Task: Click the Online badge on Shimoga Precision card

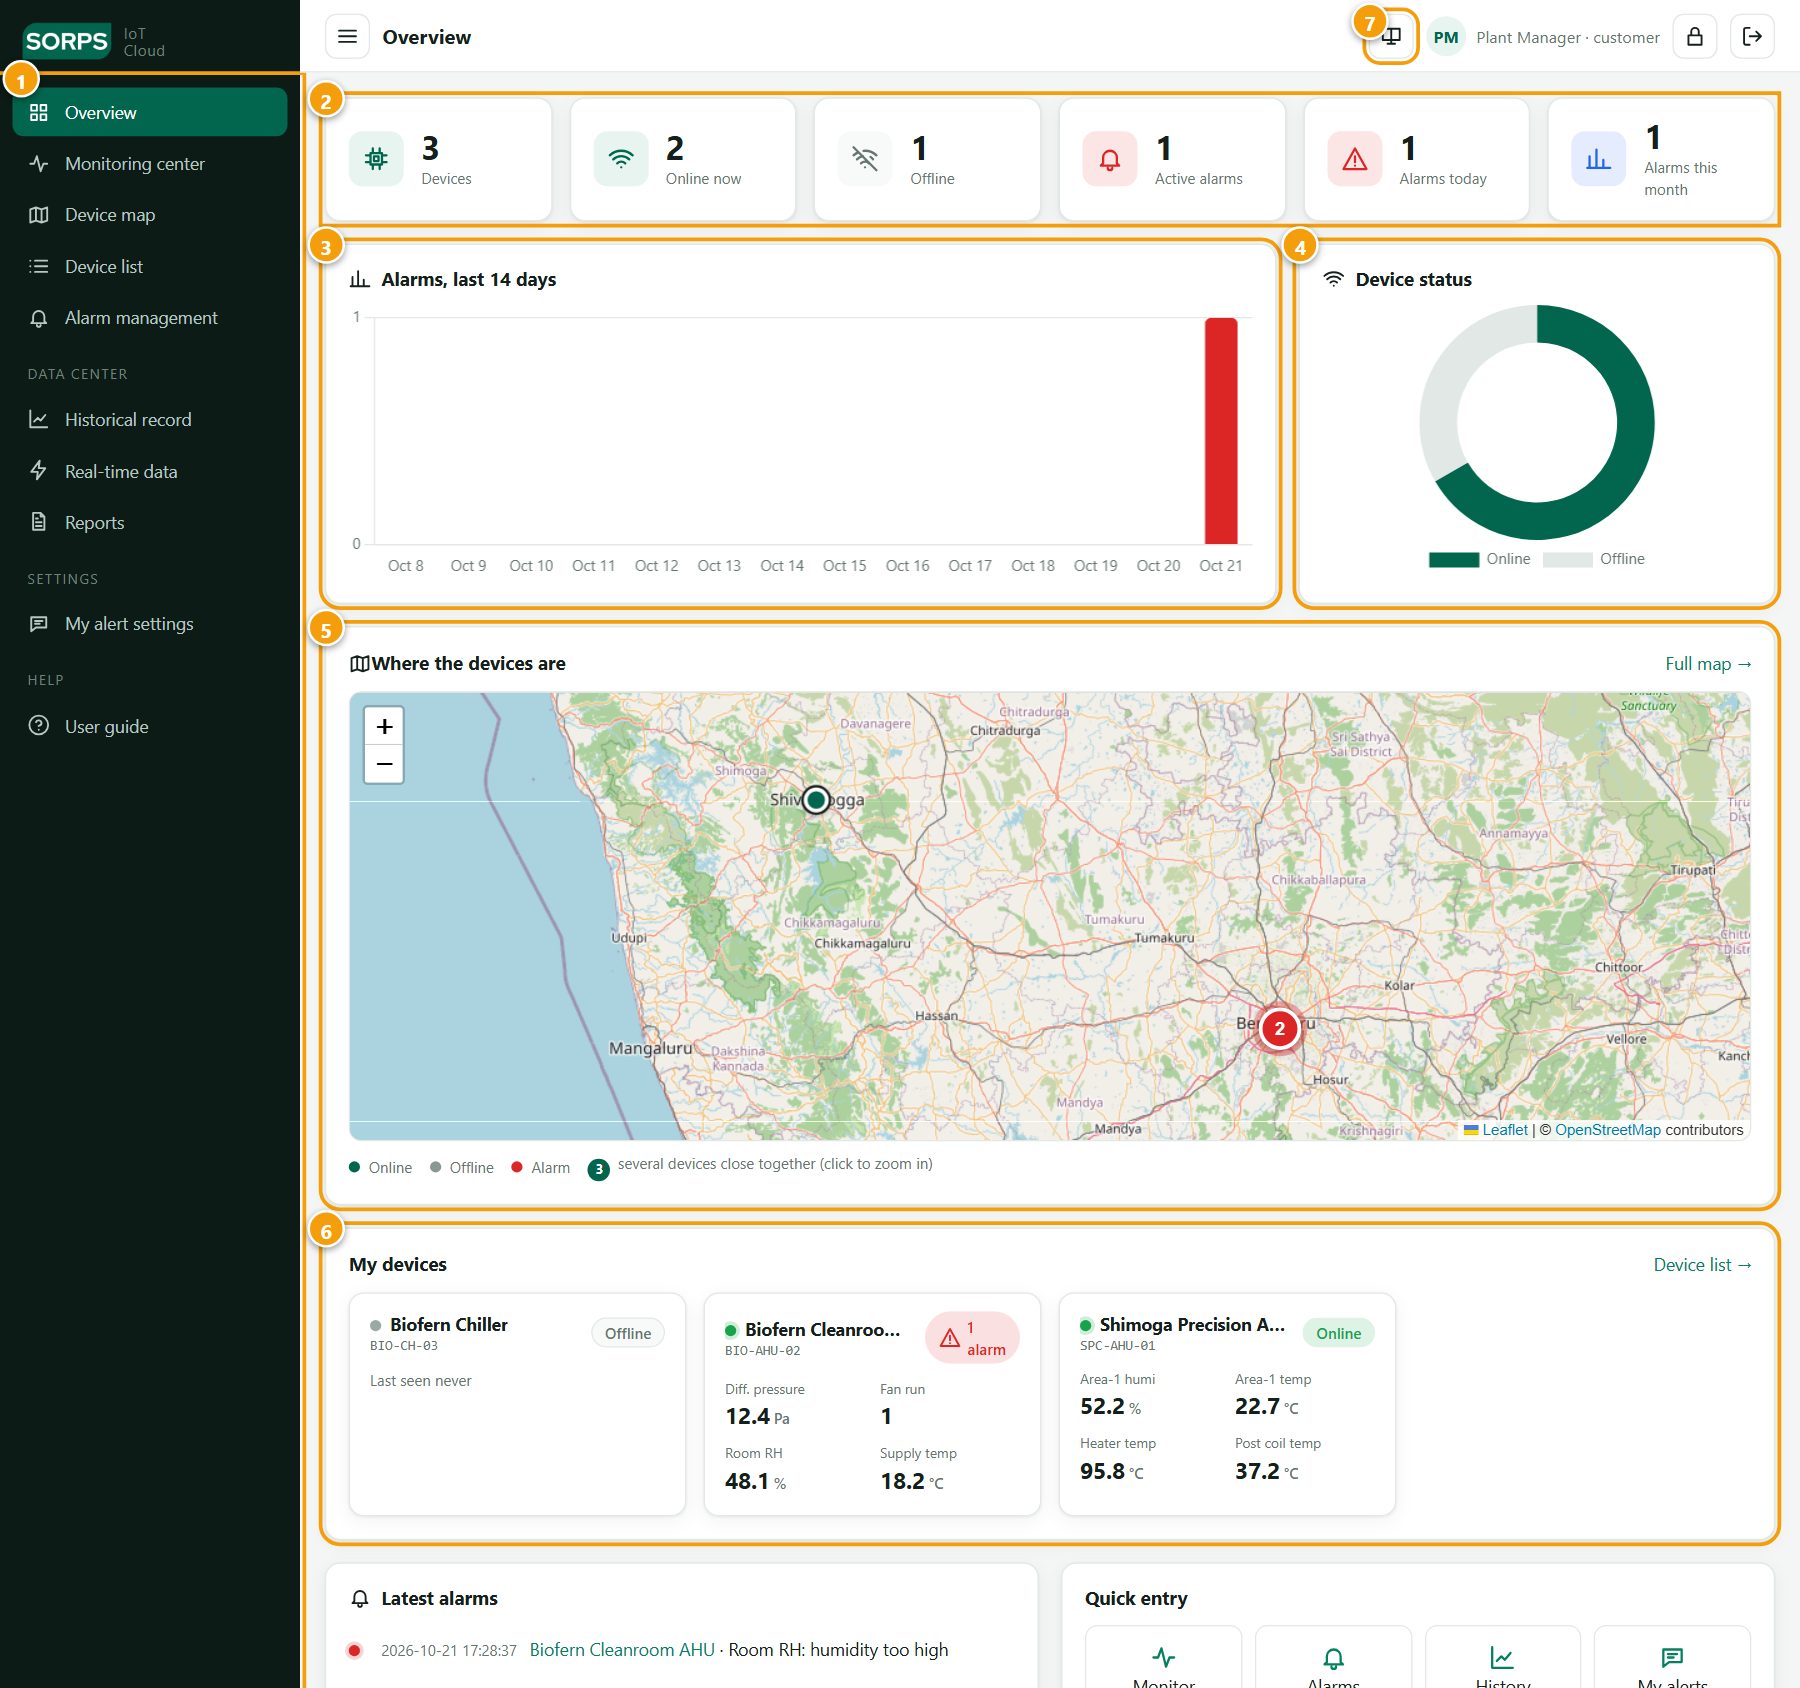Action: pyautogui.click(x=1338, y=1334)
